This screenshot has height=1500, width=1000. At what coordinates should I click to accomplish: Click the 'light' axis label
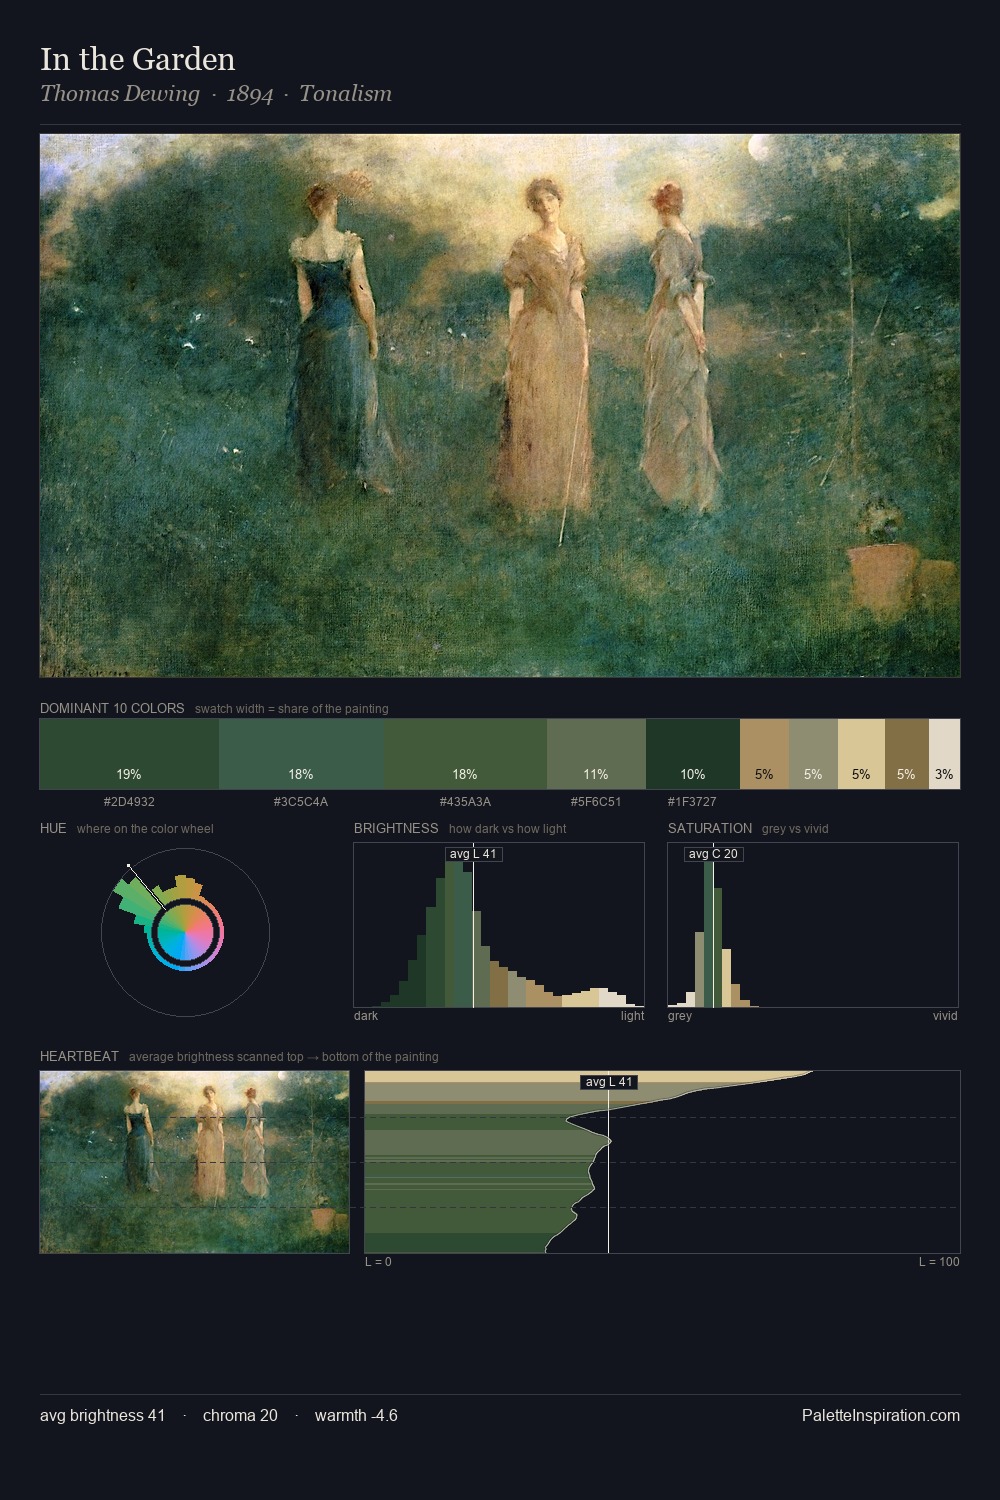633,1016
